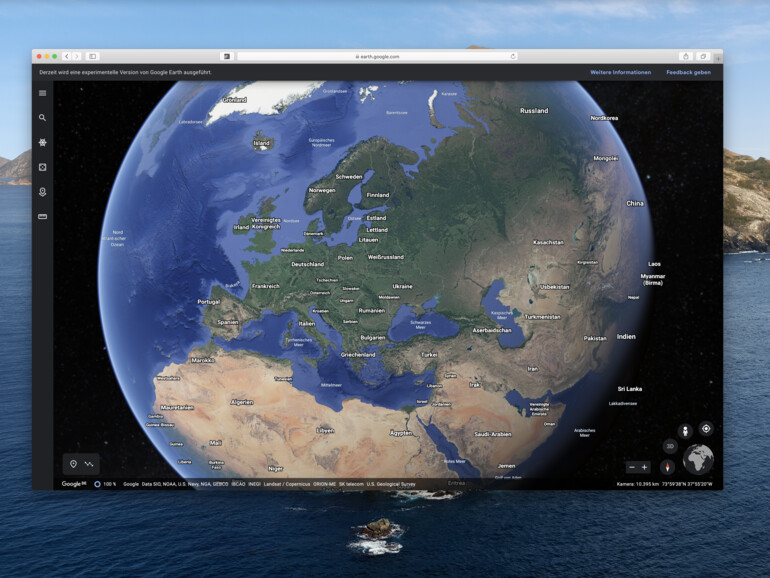
Task: Zoom out with the minus button
Action: coord(632,468)
